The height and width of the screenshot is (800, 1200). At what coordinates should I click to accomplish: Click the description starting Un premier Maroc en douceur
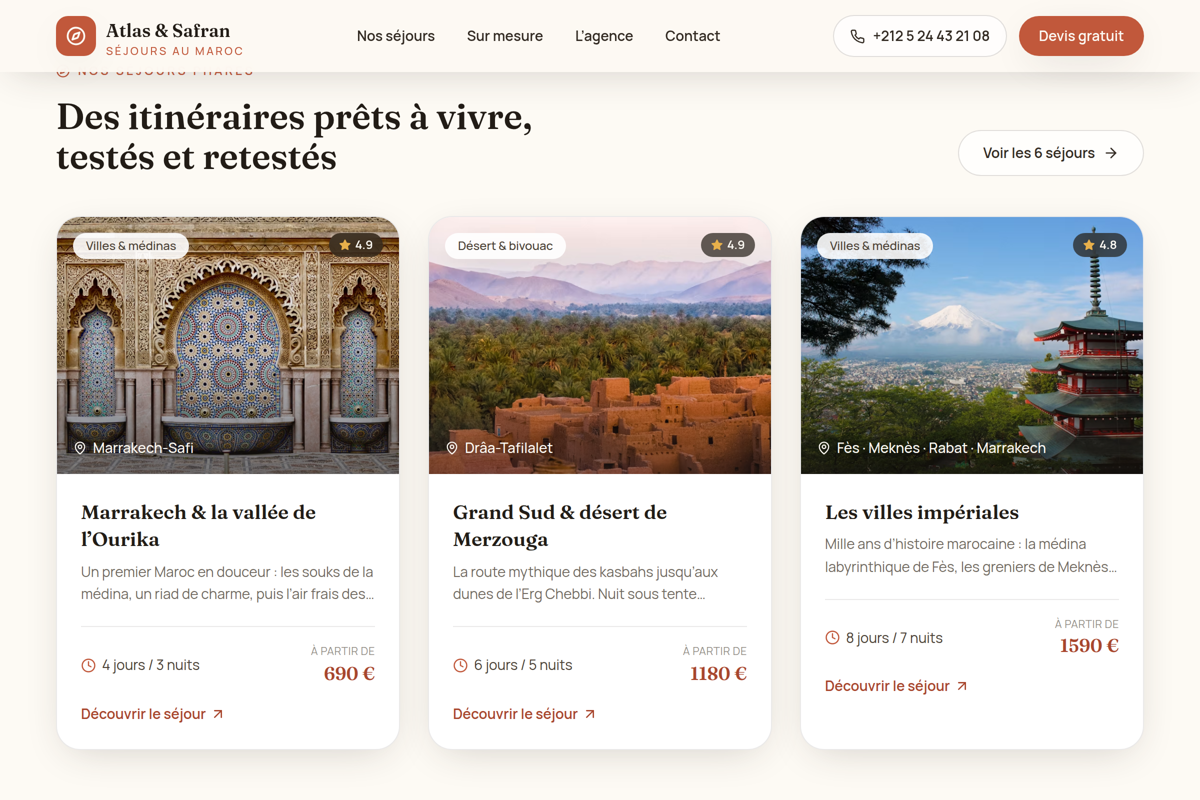pos(228,583)
